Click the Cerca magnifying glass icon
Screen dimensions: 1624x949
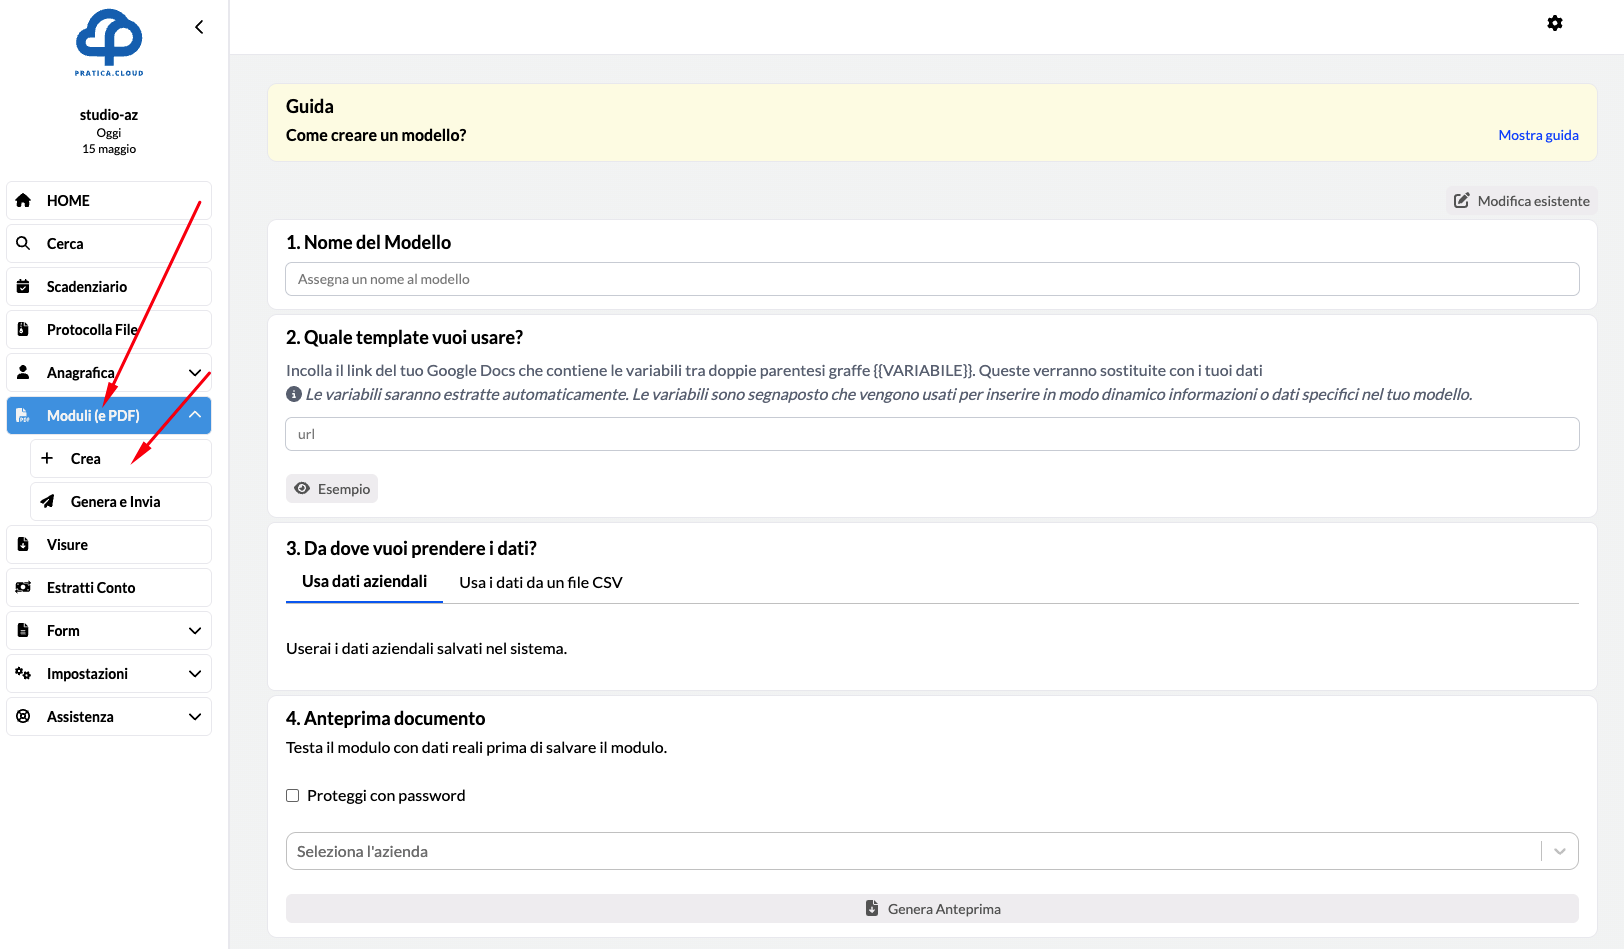[x=23, y=243]
